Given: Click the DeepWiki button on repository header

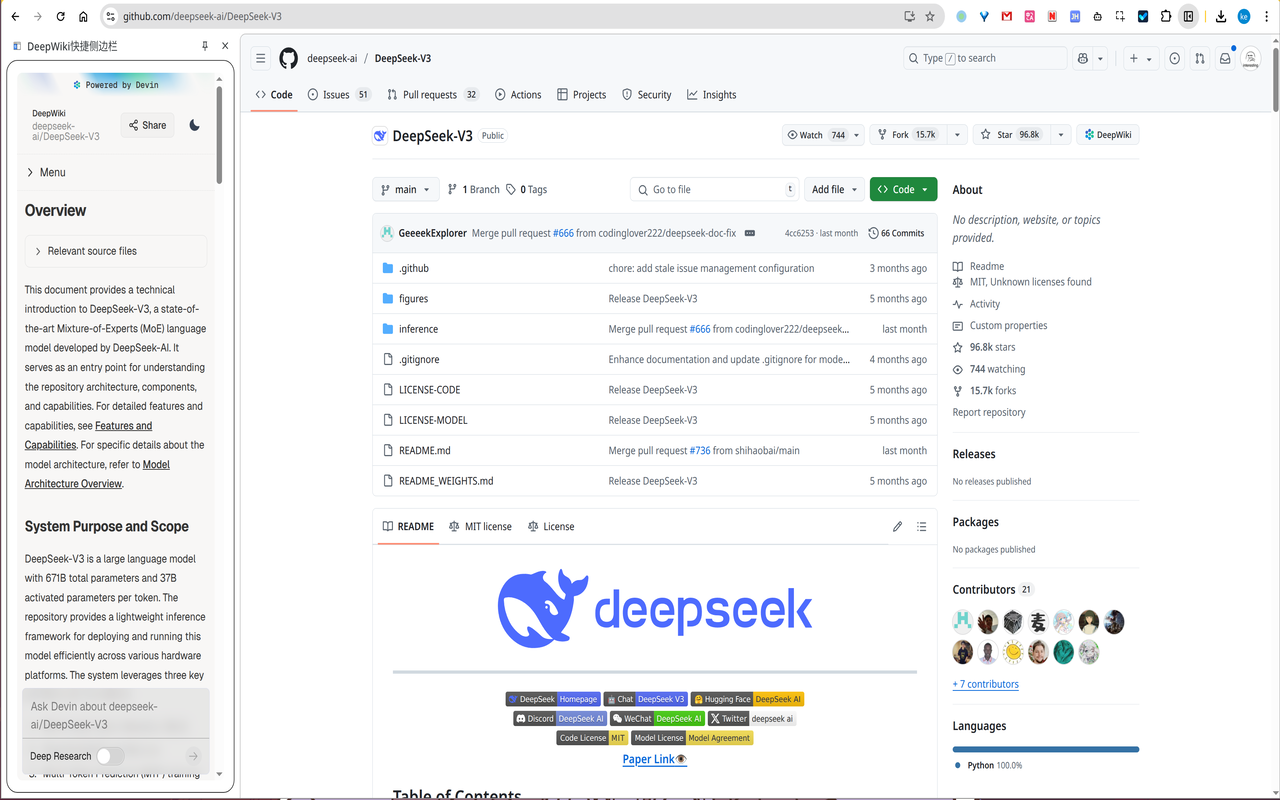Looking at the screenshot, I should [1108, 134].
